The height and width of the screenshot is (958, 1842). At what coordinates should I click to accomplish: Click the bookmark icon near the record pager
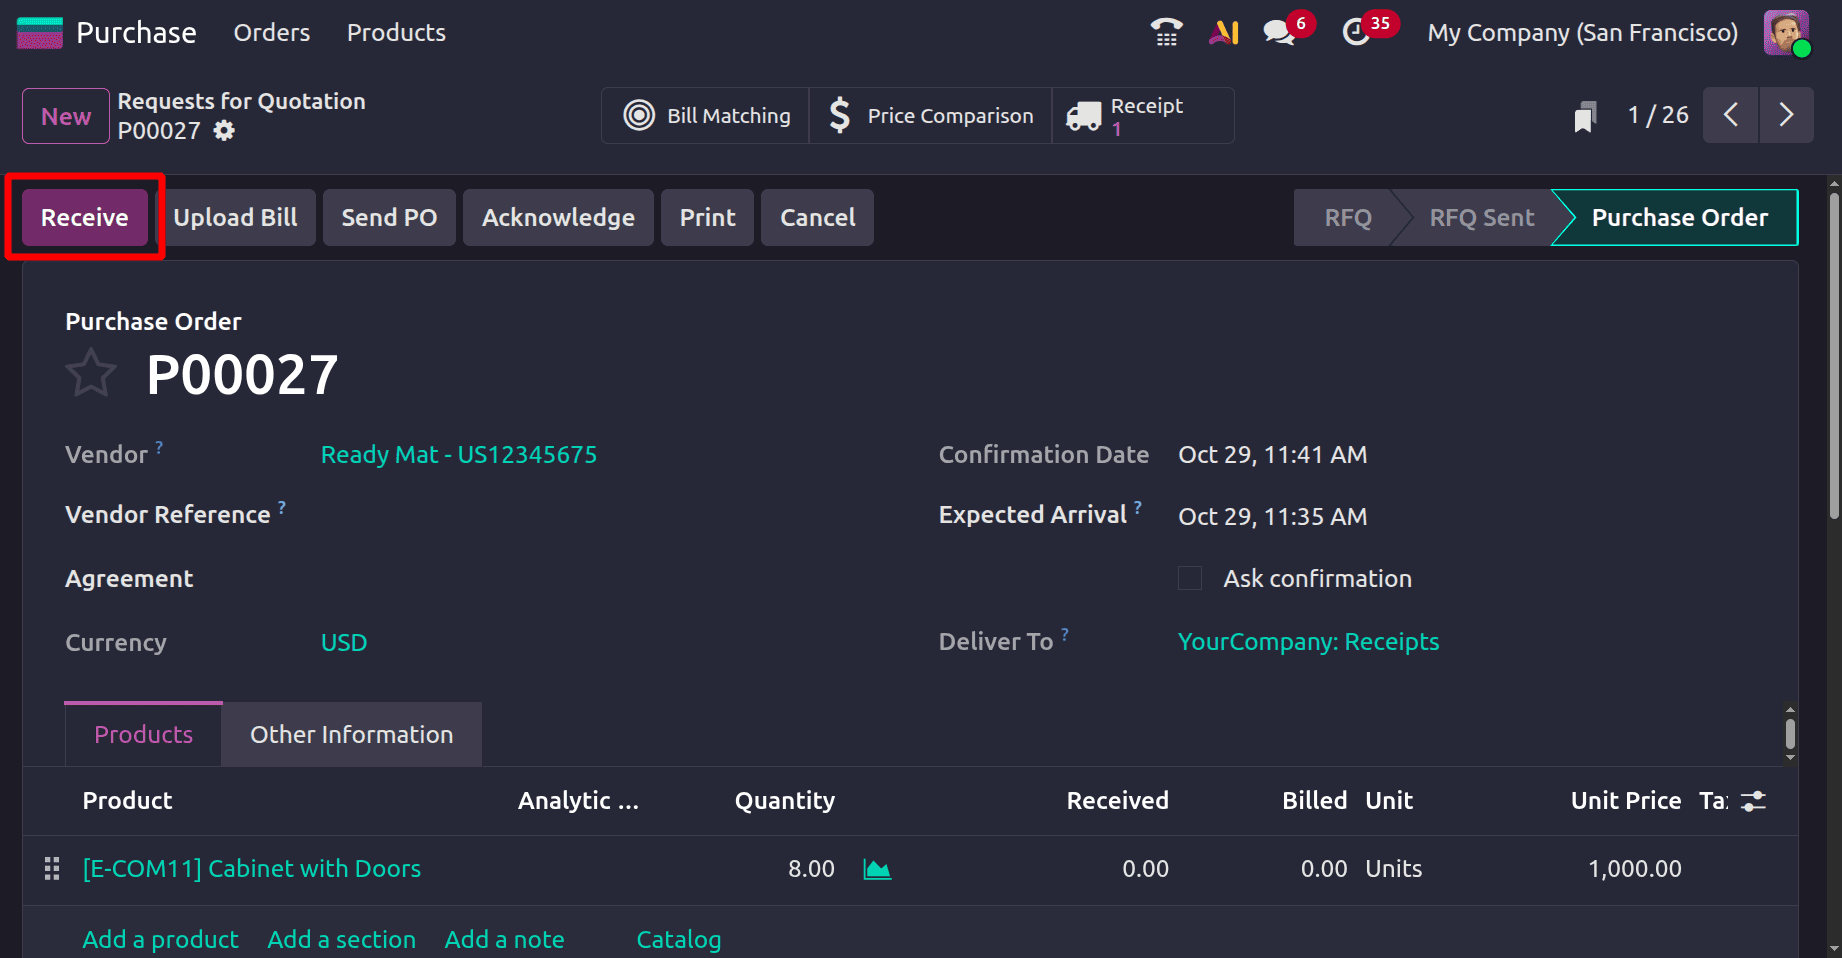tap(1584, 115)
